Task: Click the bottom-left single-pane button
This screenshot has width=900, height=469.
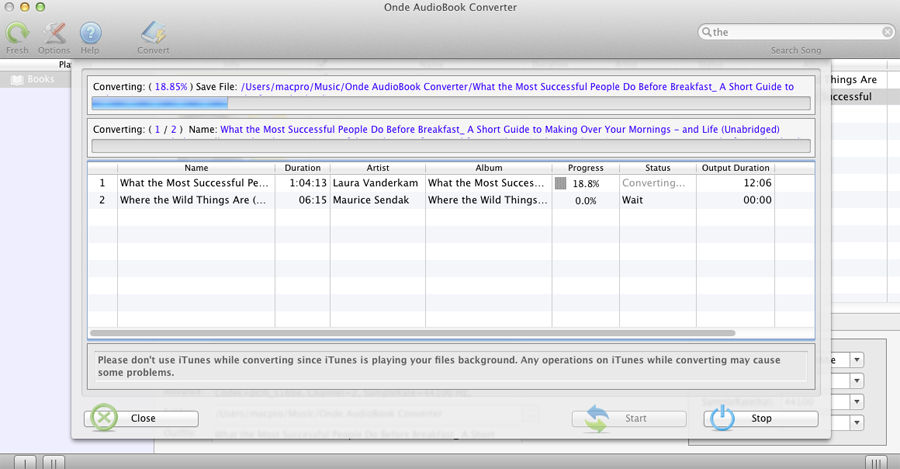Action: click(25, 462)
